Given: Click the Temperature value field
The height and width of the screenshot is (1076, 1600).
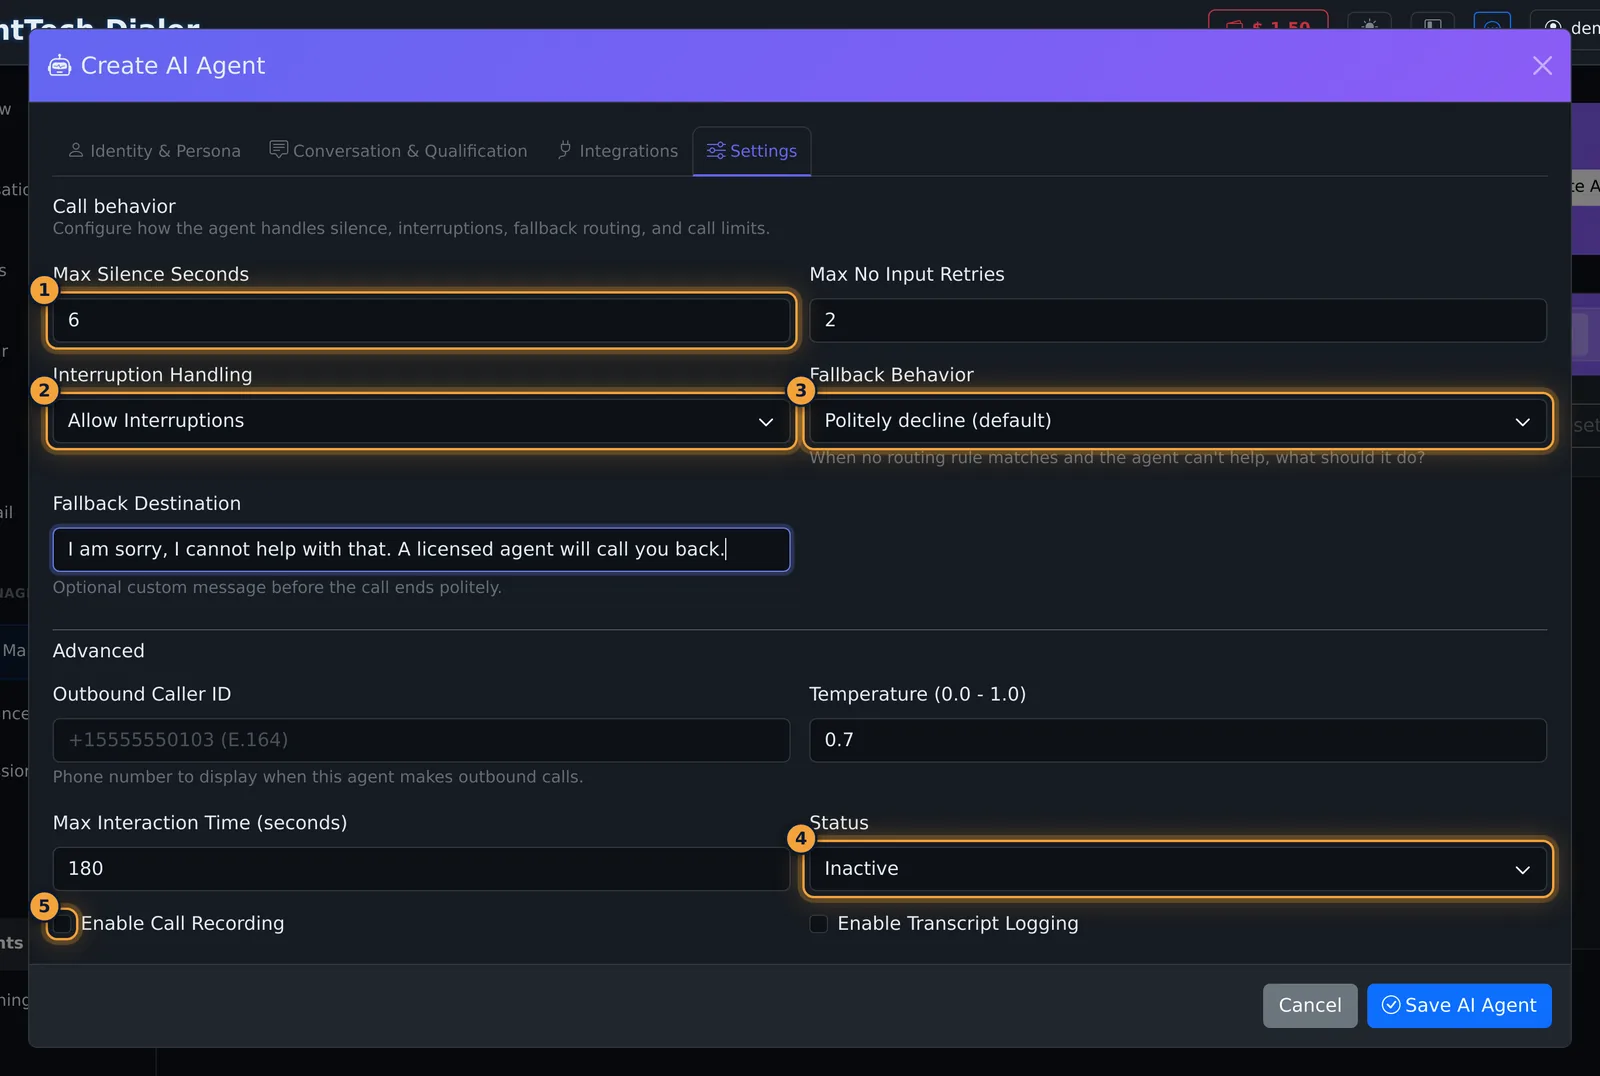Looking at the screenshot, I should tap(1178, 740).
